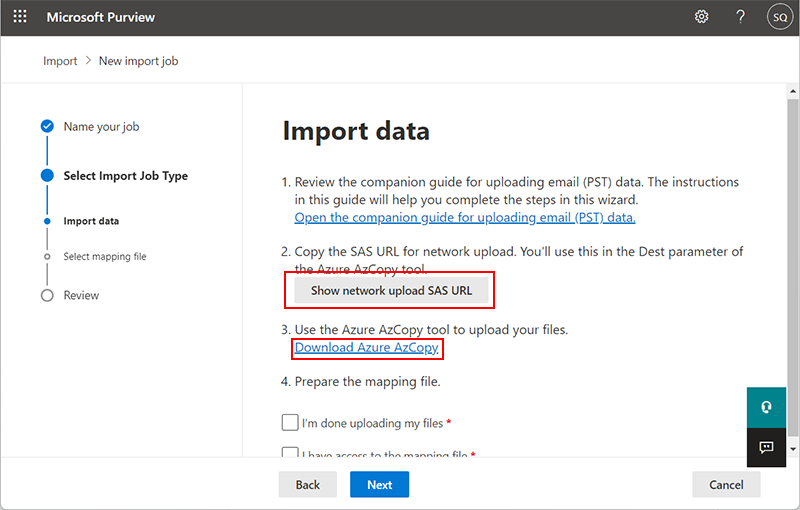The width and height of the screenshot is (800, 510).
Task: Open the app launcher waffle menu
Action: pos(20,17)
